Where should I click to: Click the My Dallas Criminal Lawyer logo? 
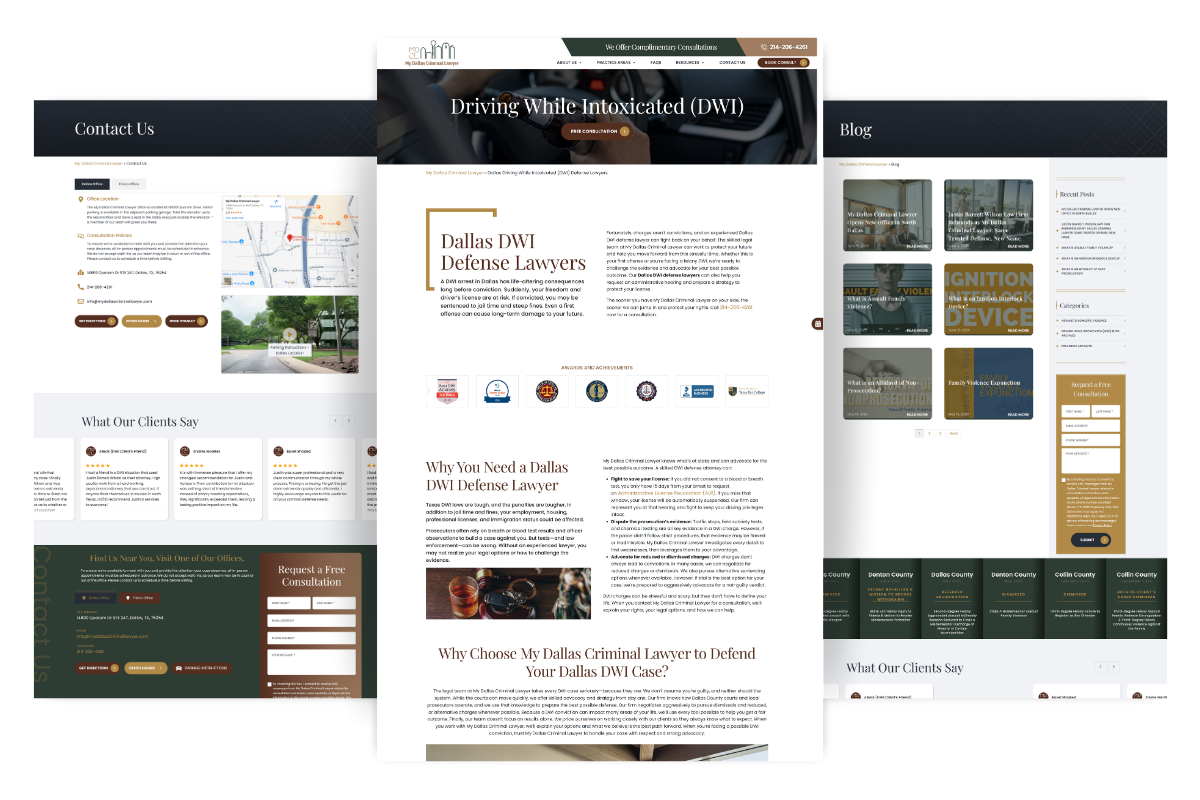point(432,53)
